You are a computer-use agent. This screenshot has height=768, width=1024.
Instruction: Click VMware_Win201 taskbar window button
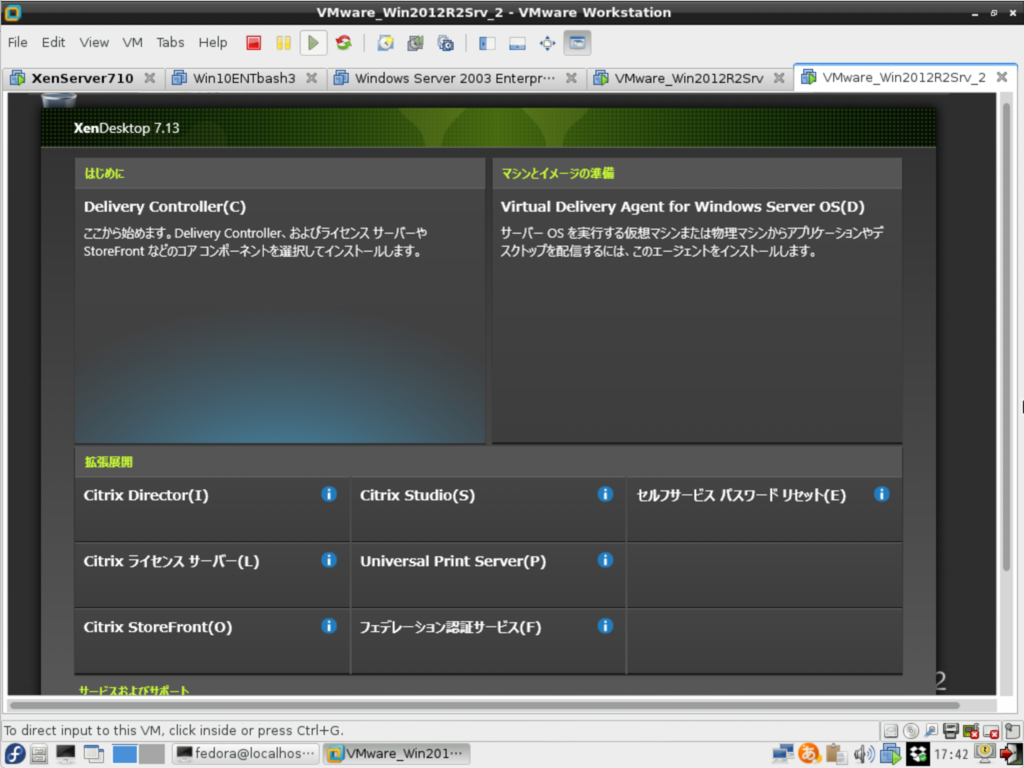pos(397,754)
